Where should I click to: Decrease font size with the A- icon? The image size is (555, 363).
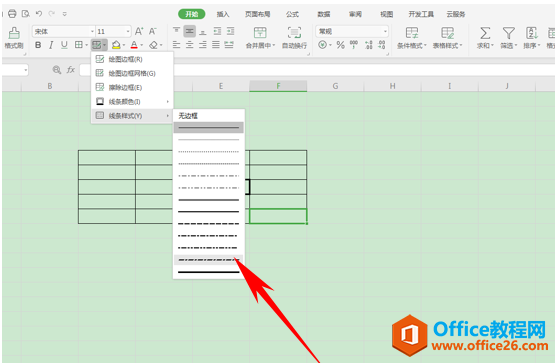coord(153,31)
